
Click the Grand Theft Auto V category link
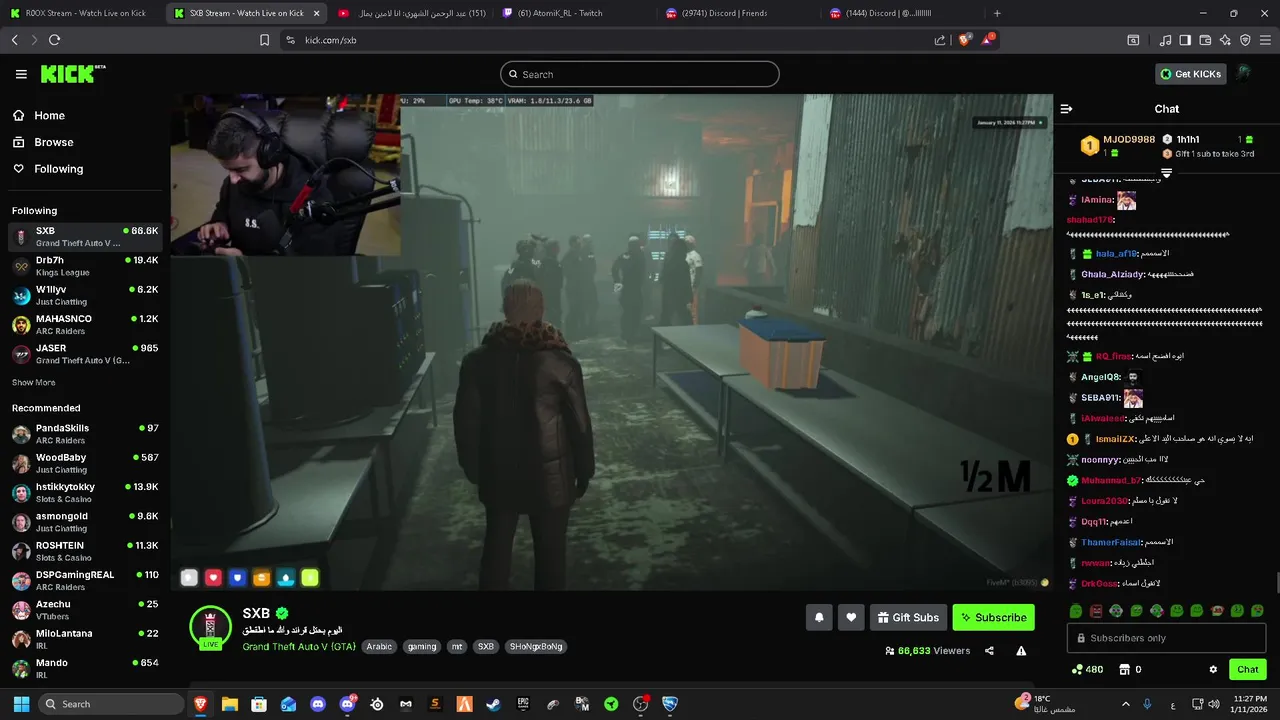click(x=299, y=646)
